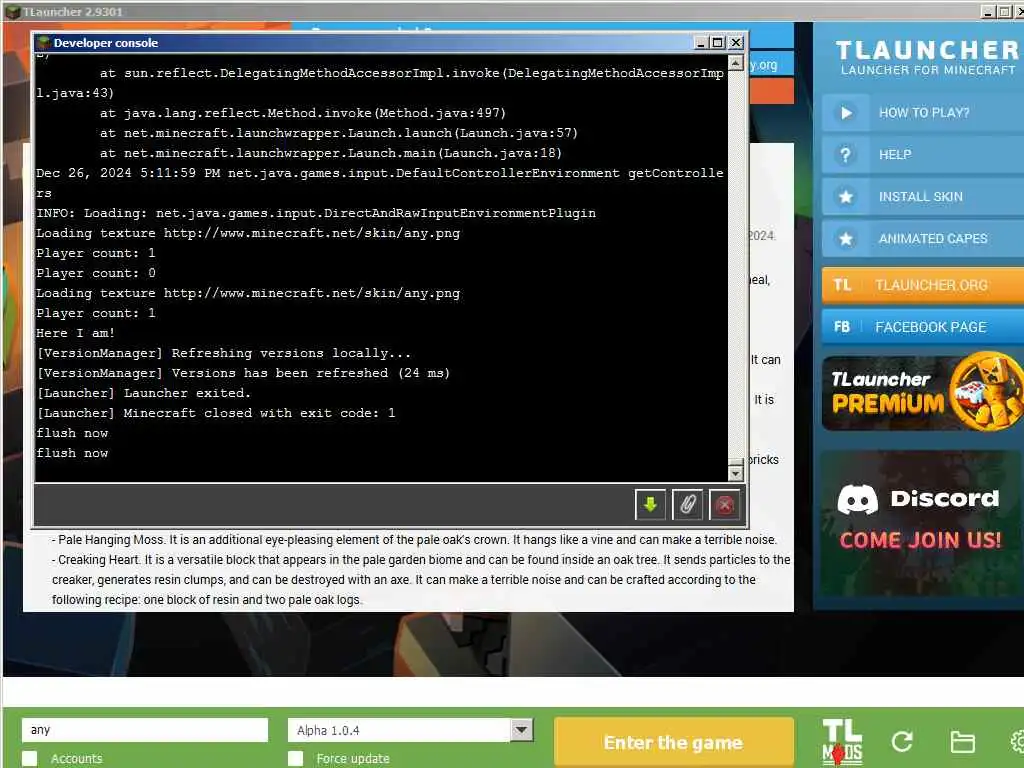Viewport: 1024px width, 768px height.
Task: Close the Developer console window
Action: 735,43
